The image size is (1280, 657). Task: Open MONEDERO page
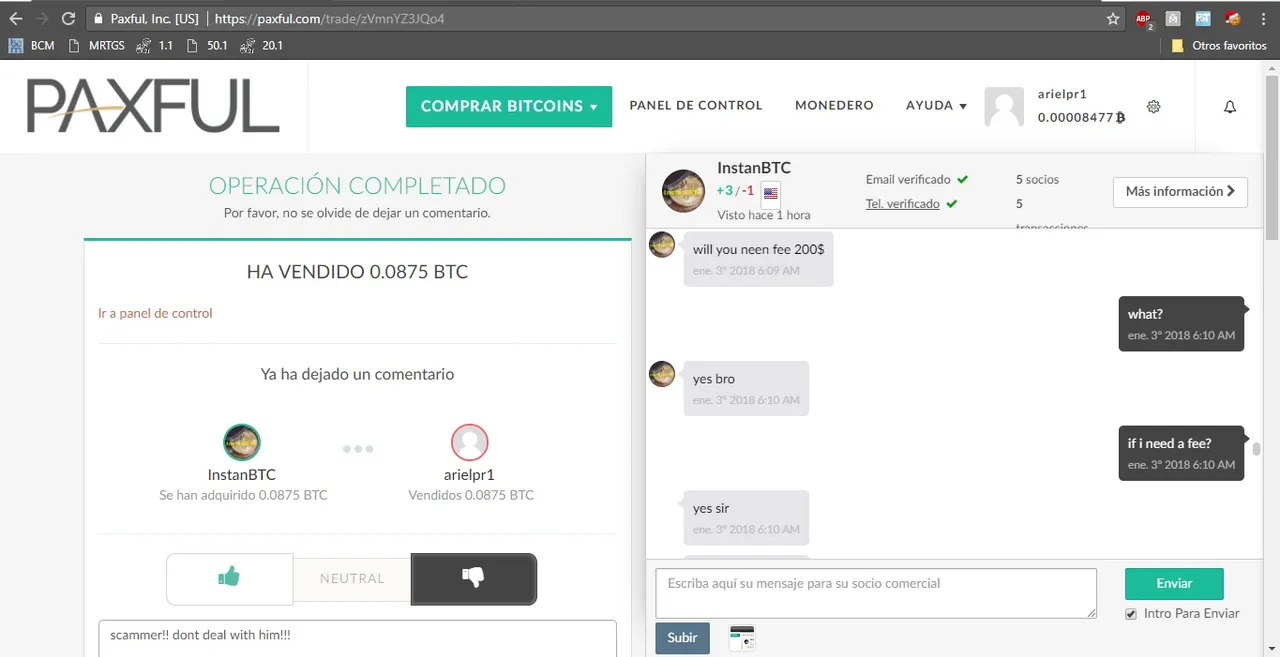point(834,105)
